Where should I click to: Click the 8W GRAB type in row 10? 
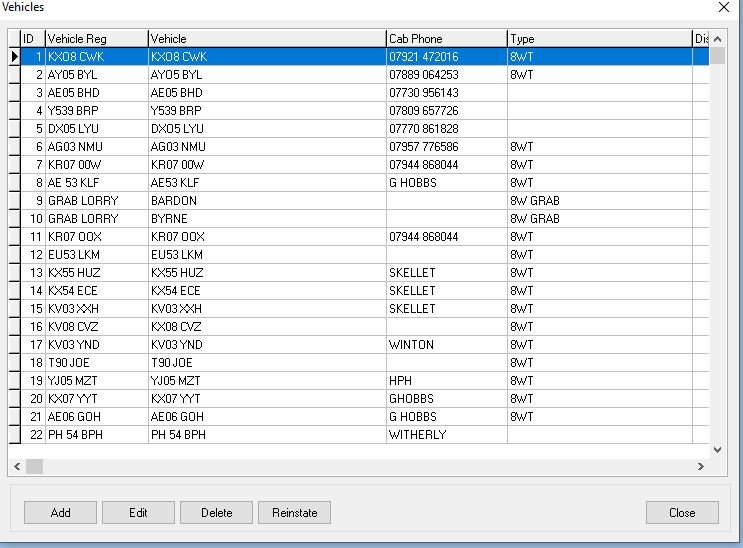600,219
